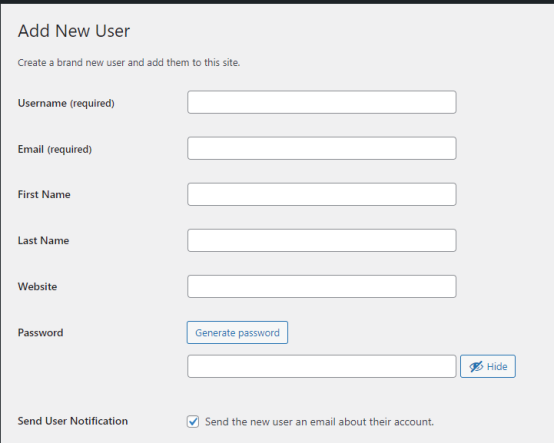Click the 'Password' label text
The image size is (554, 444).
41,332
